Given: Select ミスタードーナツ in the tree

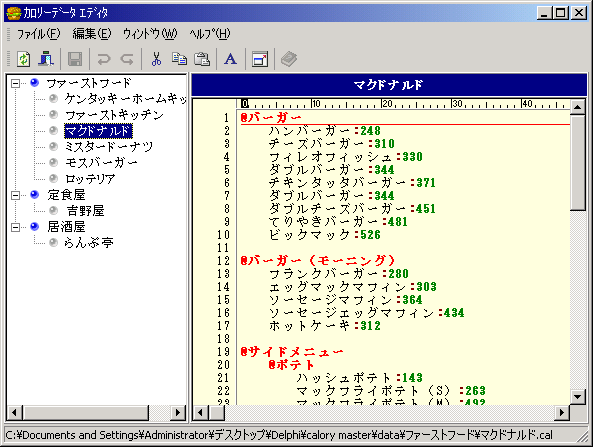Looking at the screenshot, I should click(109, 147).
